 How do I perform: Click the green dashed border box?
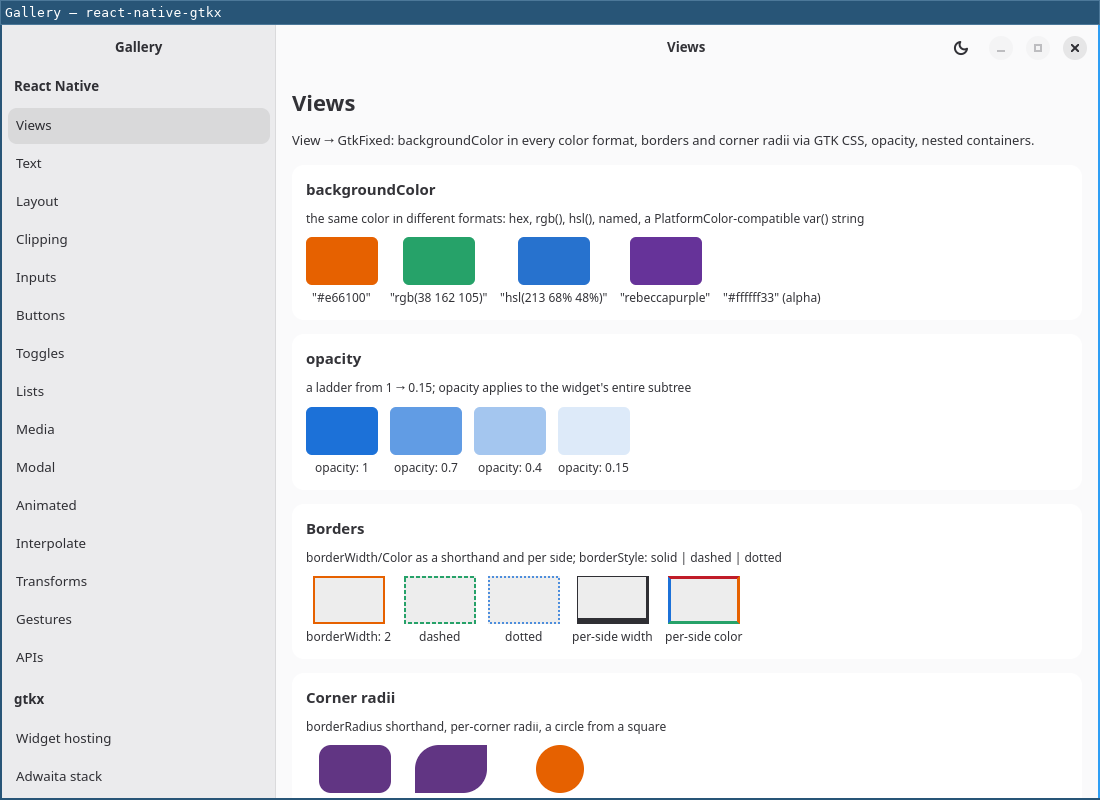tap(440, 600)
